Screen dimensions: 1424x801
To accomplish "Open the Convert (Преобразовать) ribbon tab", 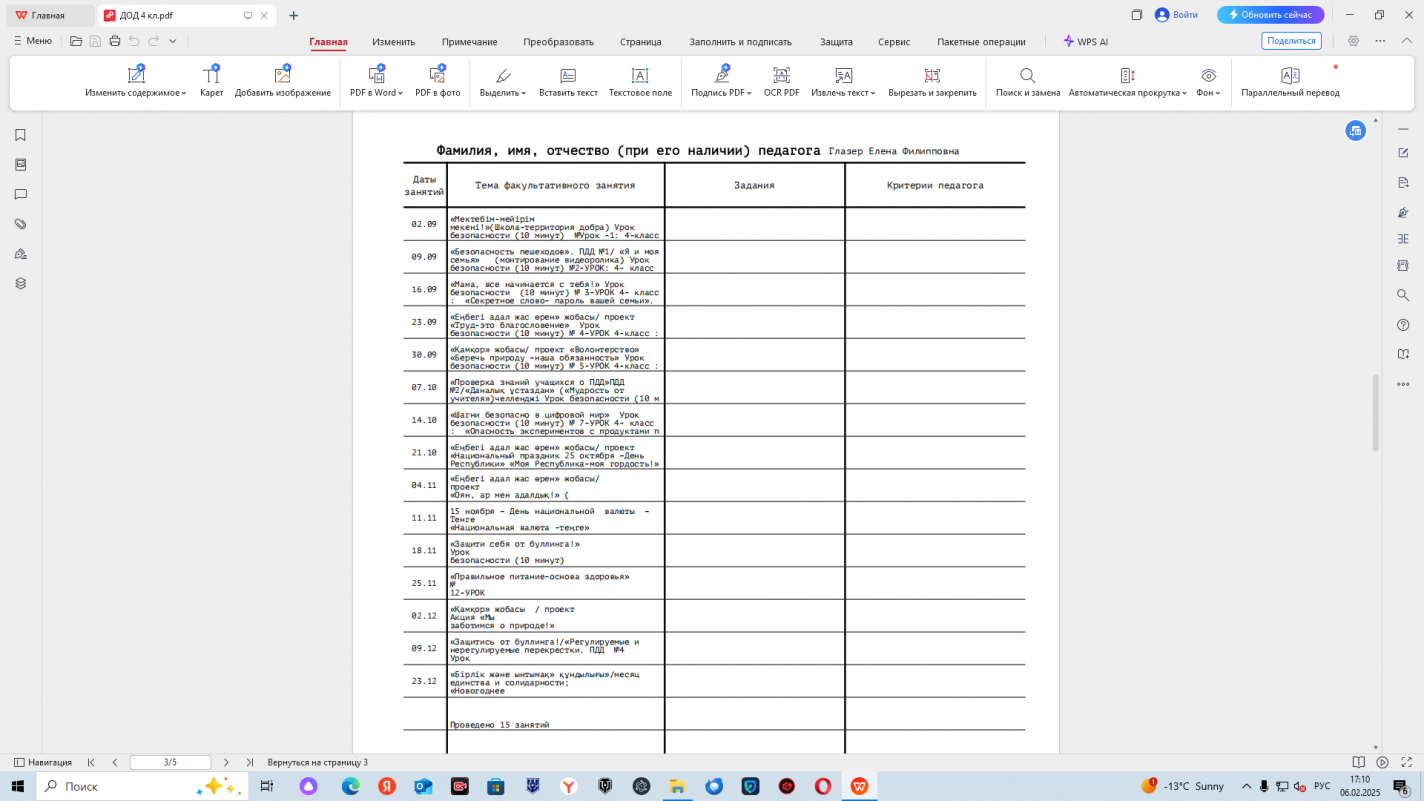I will (x=558, y=42).
